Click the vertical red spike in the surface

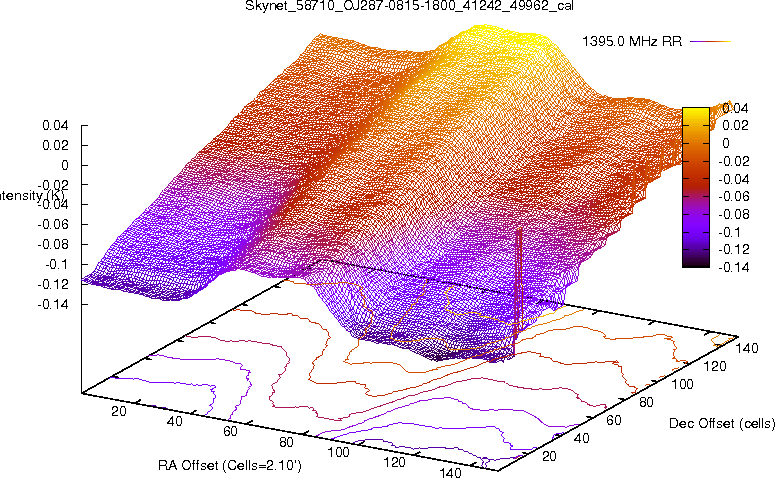(518, 293)
